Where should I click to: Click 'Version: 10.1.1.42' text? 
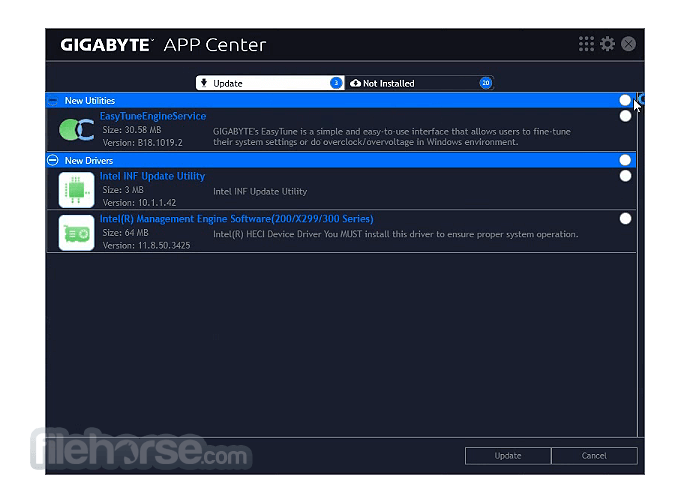(x=139, y=203)
